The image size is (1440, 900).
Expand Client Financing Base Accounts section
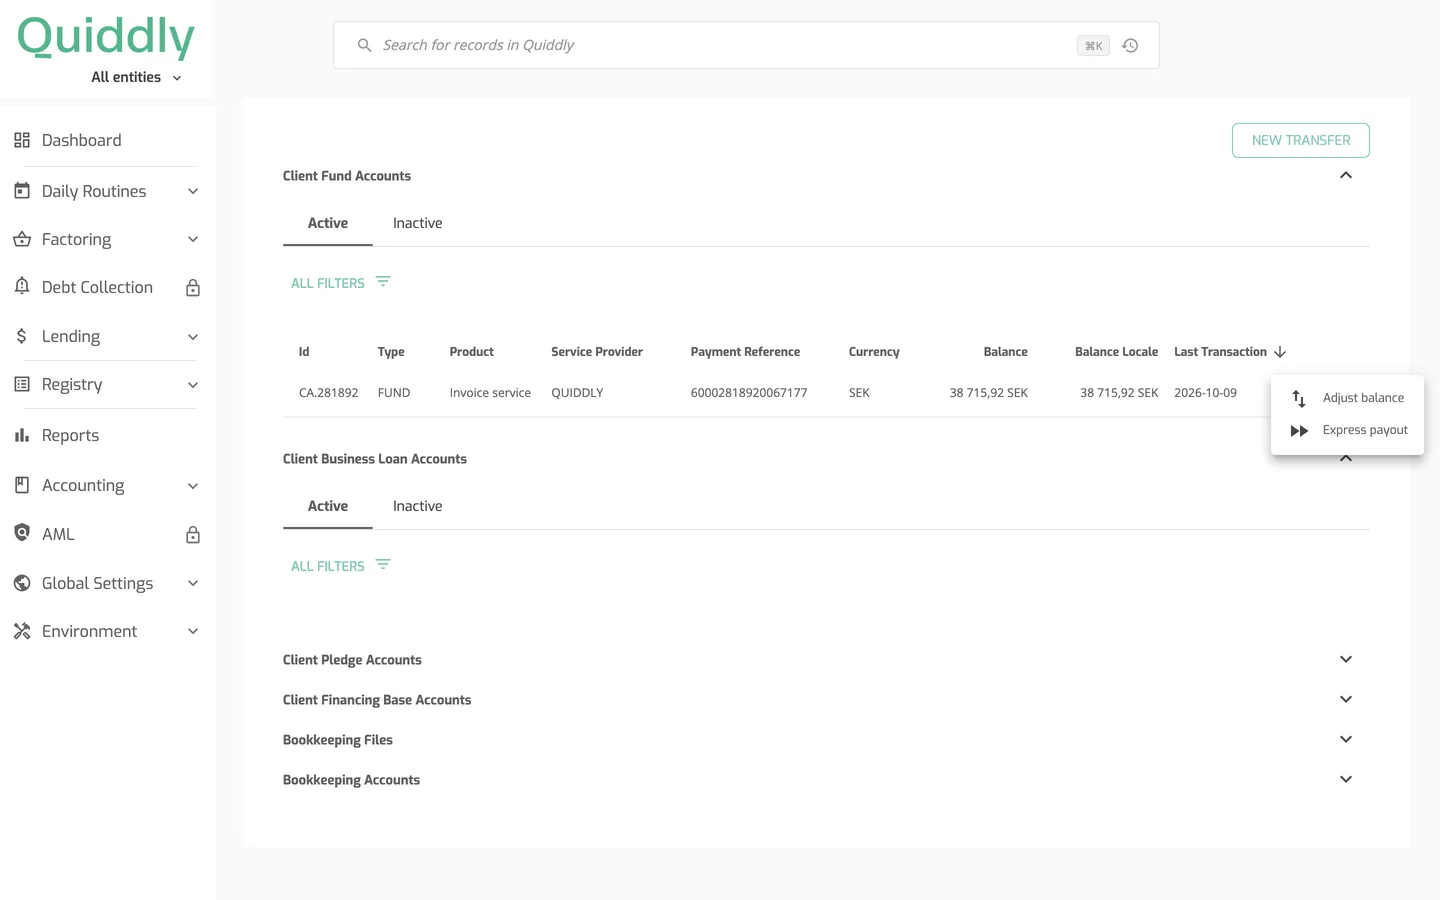(x=1346, y=699)
